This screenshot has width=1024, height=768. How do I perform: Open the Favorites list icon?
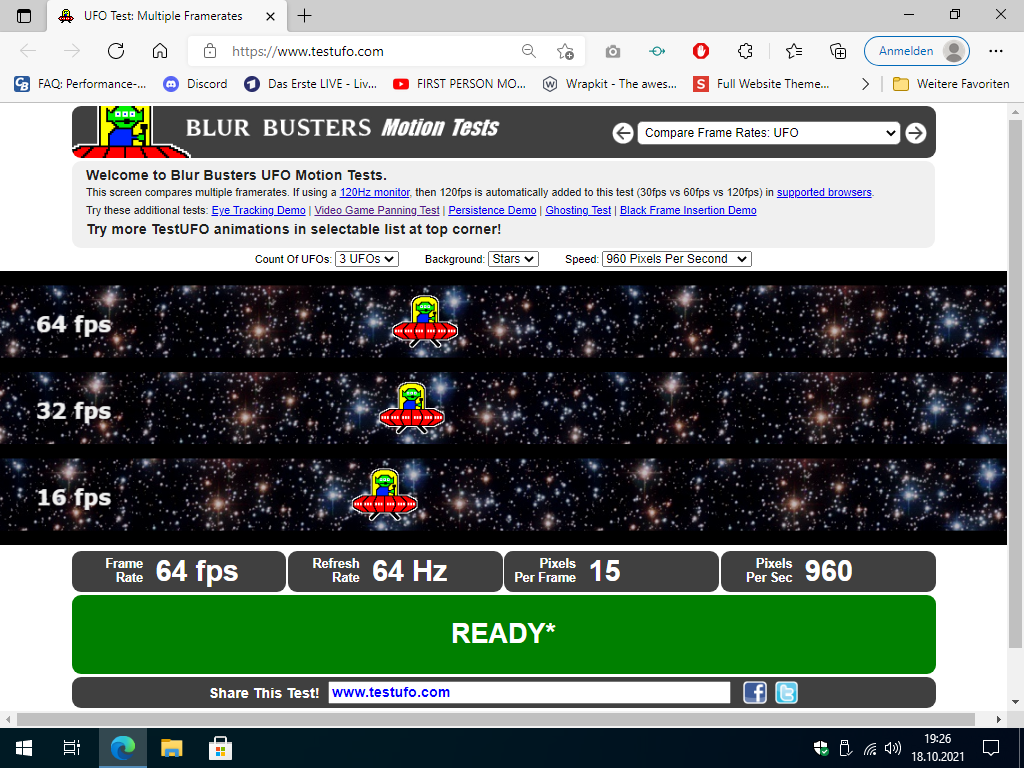tap(794, 51)
